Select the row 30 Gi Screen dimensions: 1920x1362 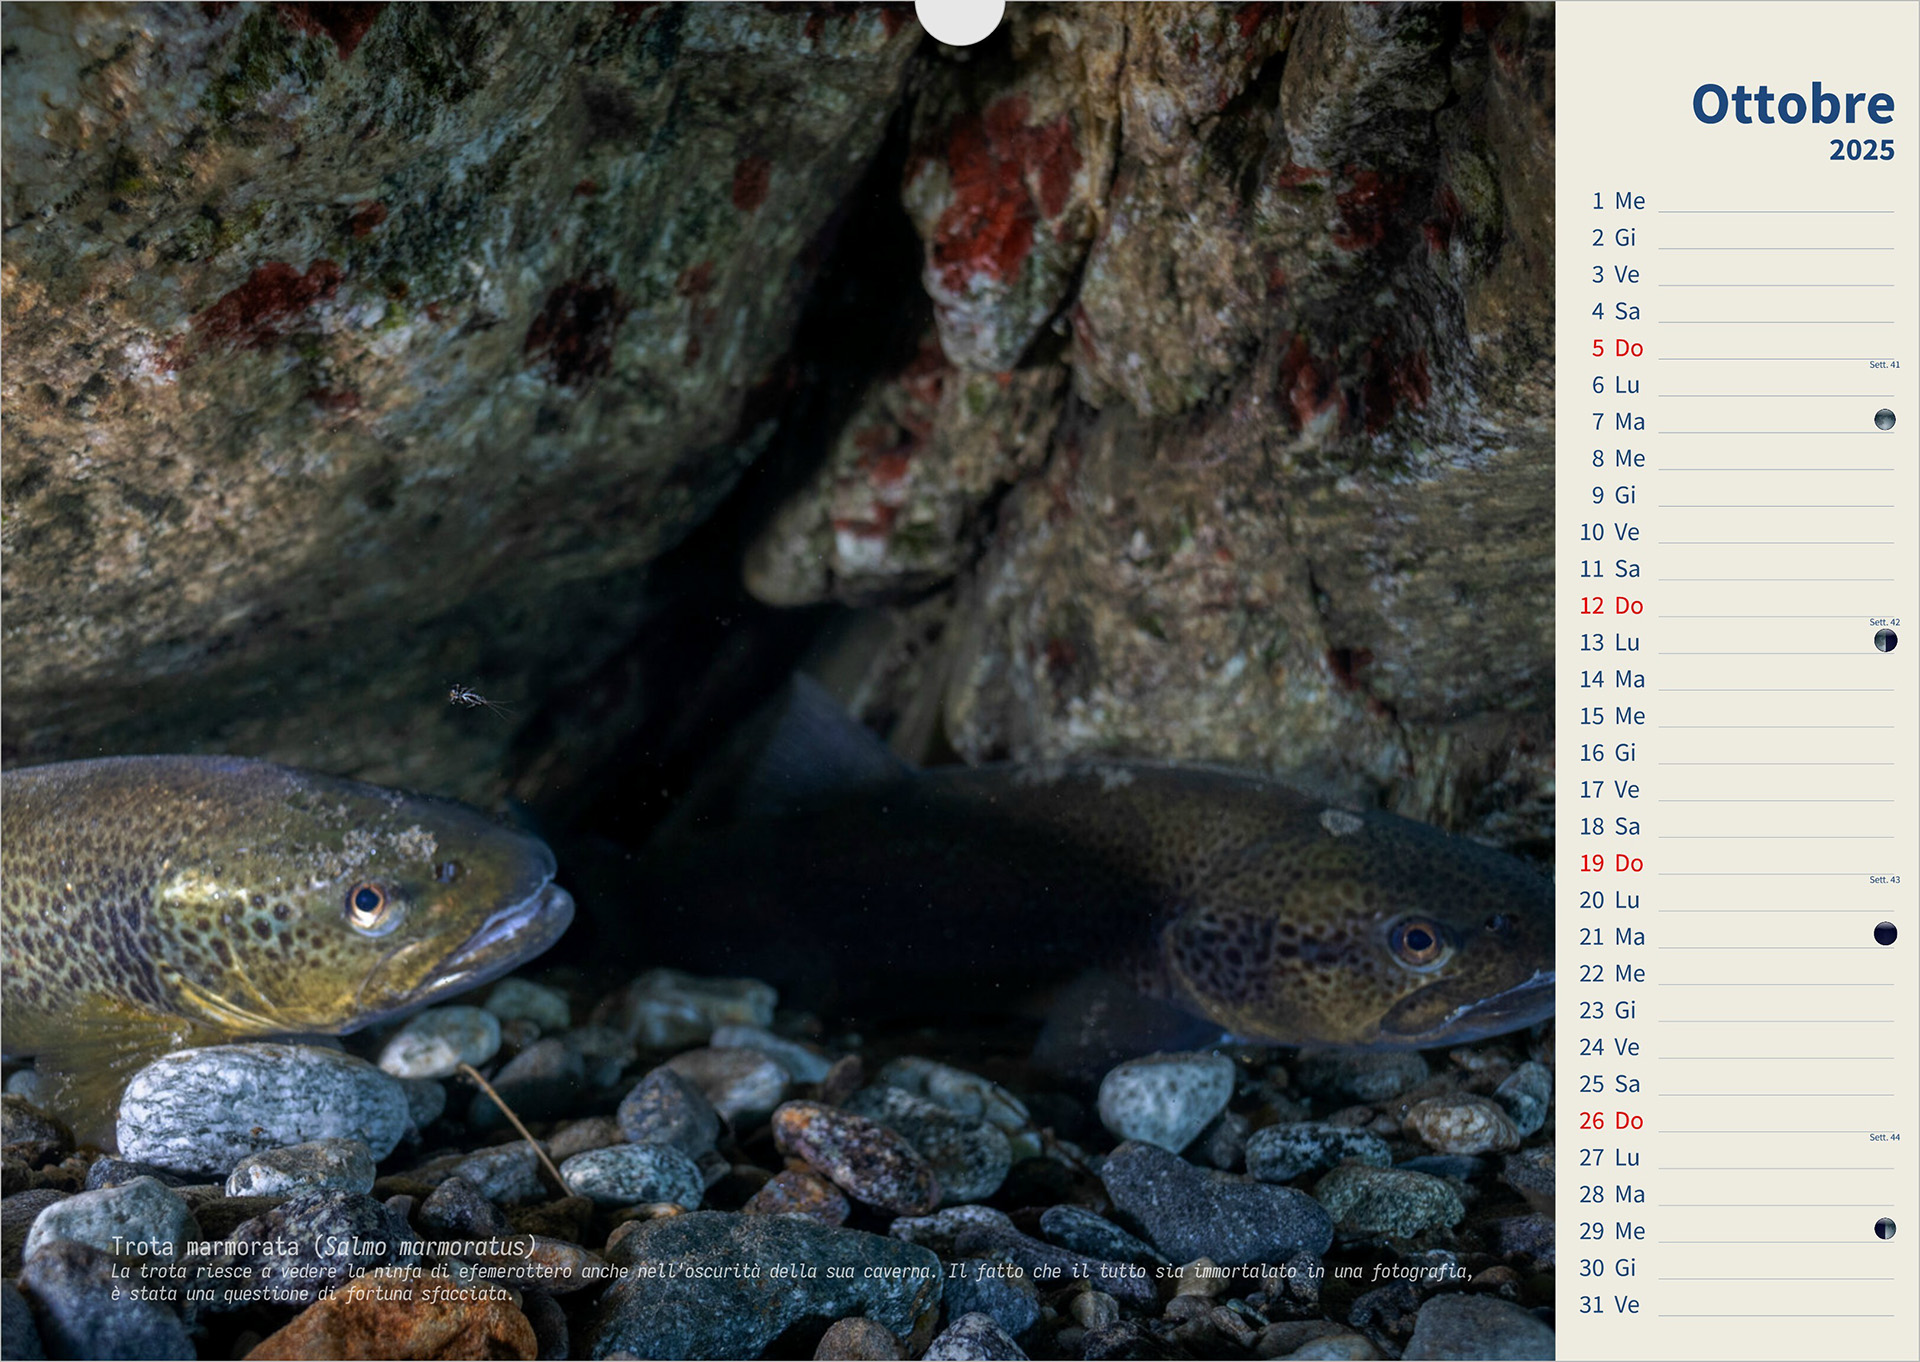point(1737,1268)
